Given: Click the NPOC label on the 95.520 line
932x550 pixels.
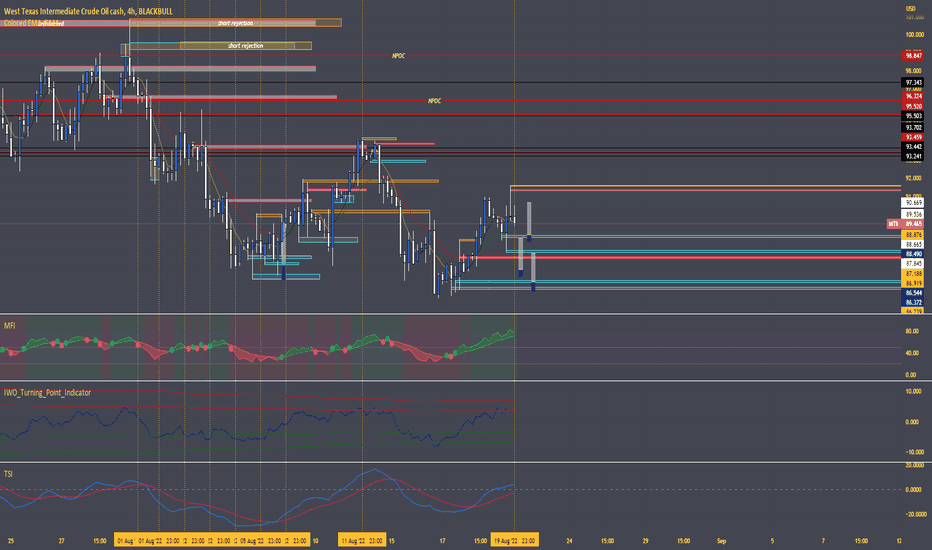Looking at the screenshot, I should tap(434, 101).
